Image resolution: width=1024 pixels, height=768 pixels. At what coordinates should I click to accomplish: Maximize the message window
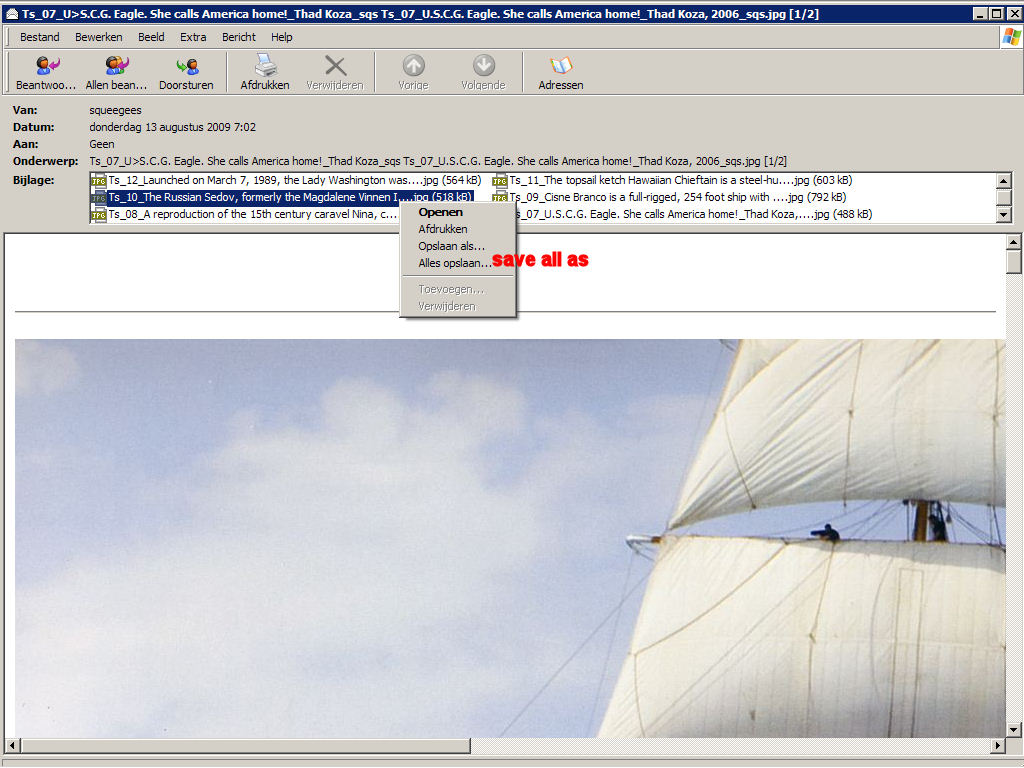click(997, 14)
